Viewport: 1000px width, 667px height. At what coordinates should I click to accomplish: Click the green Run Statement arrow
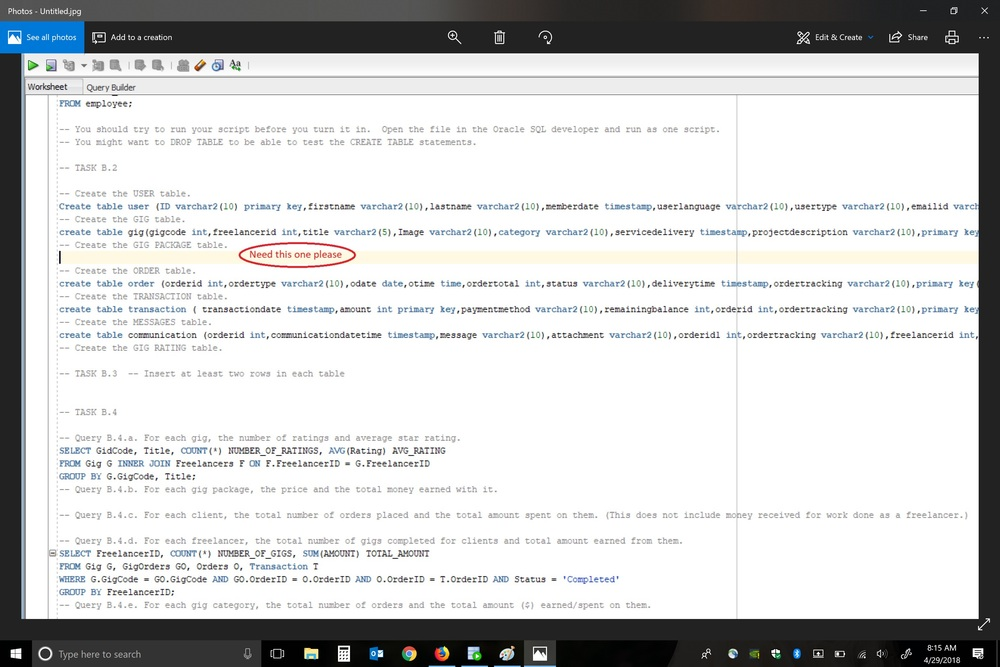tap(33, 65)
